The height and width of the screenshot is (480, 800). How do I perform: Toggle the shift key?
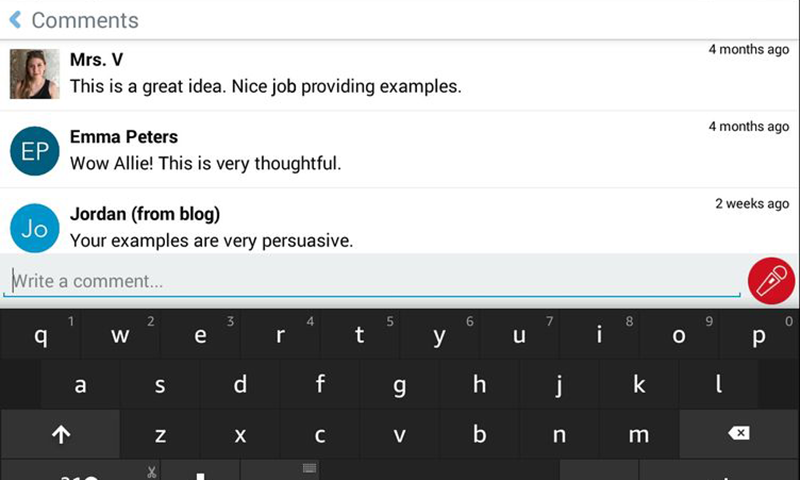pyautogui.click(x=60, y=434)
